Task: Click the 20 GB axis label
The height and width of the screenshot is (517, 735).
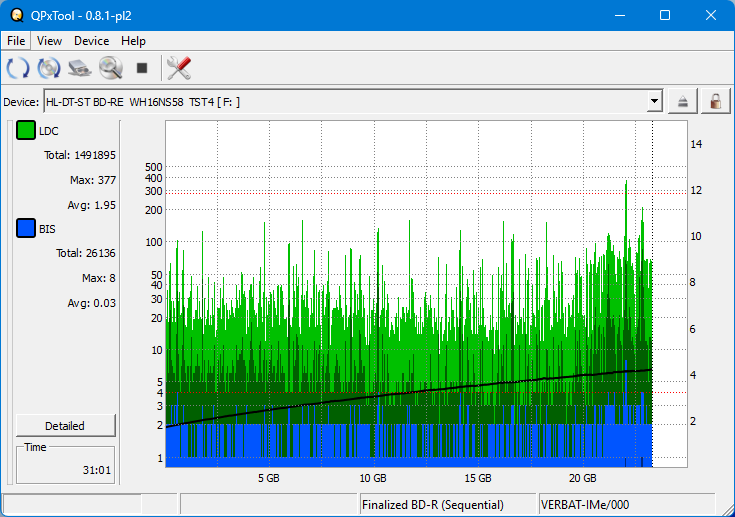Action: click(x=583, y=478)
